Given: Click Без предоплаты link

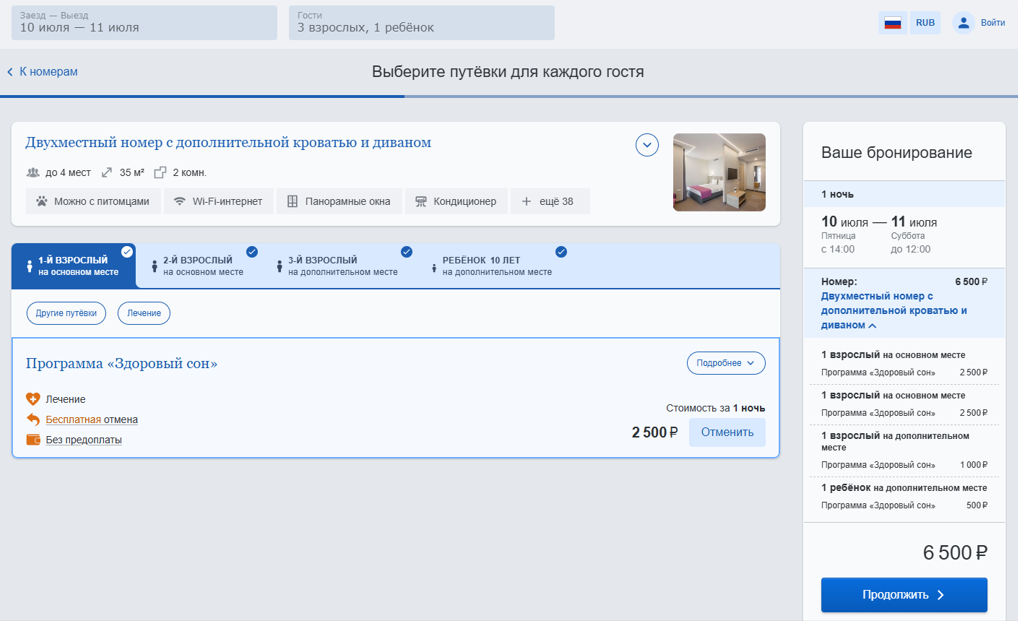Looking at the screenshot, I should (x=84, y=439).
